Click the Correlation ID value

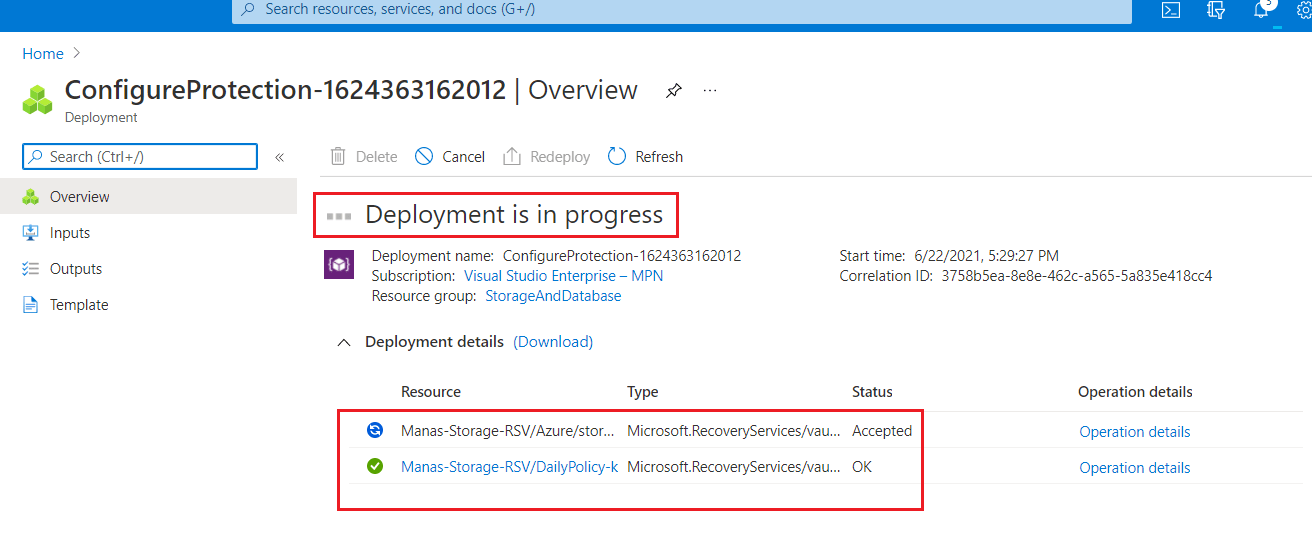[x=1077, y=276]
